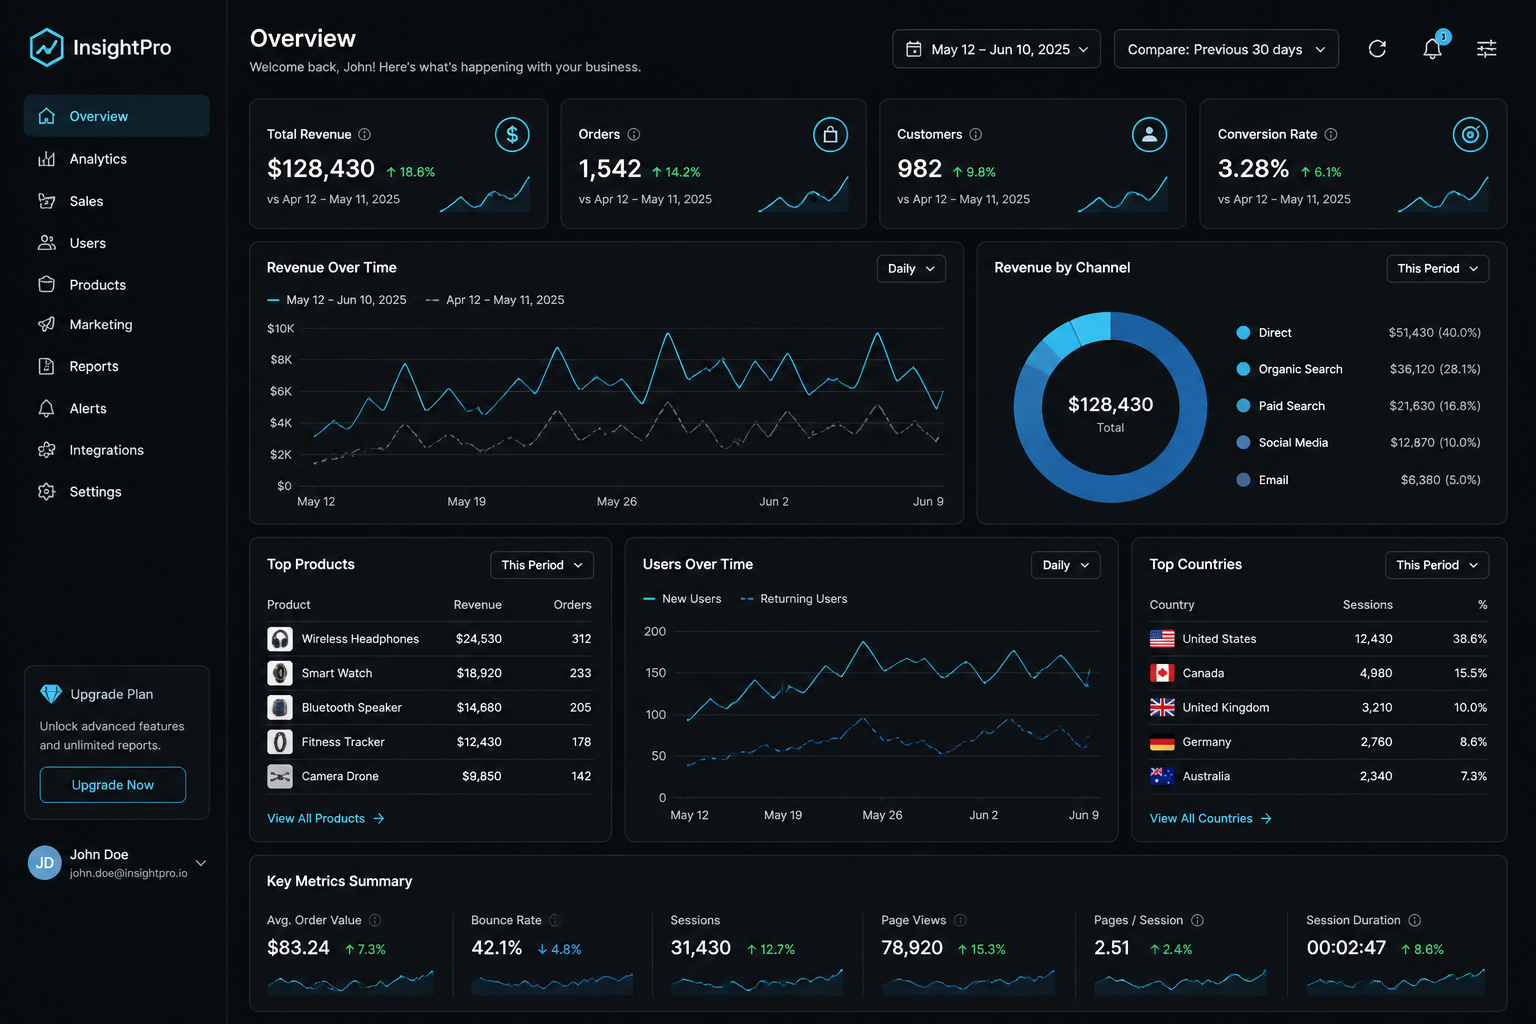Click the Customers person icon
The height and width of the screenshot is (1024, 1536).
point(1149,134)
